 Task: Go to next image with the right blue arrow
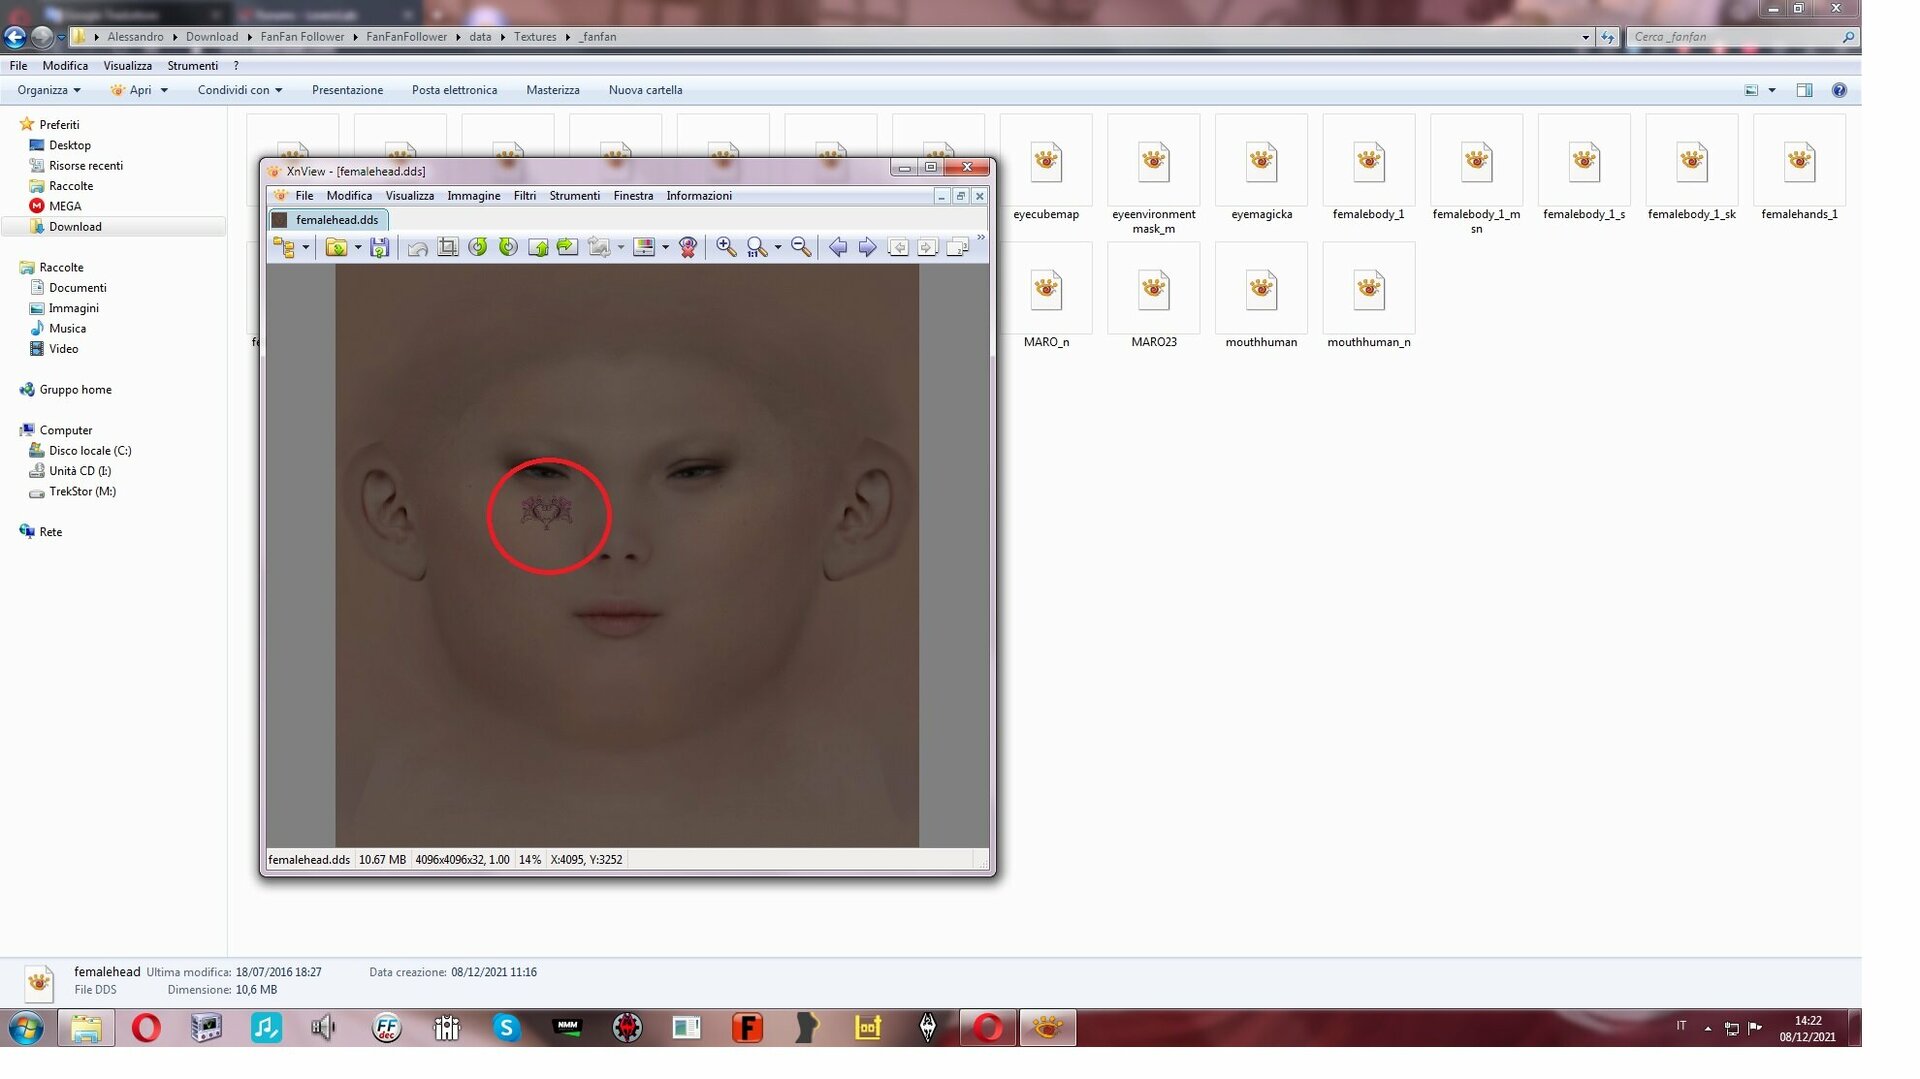pos(867,248)
